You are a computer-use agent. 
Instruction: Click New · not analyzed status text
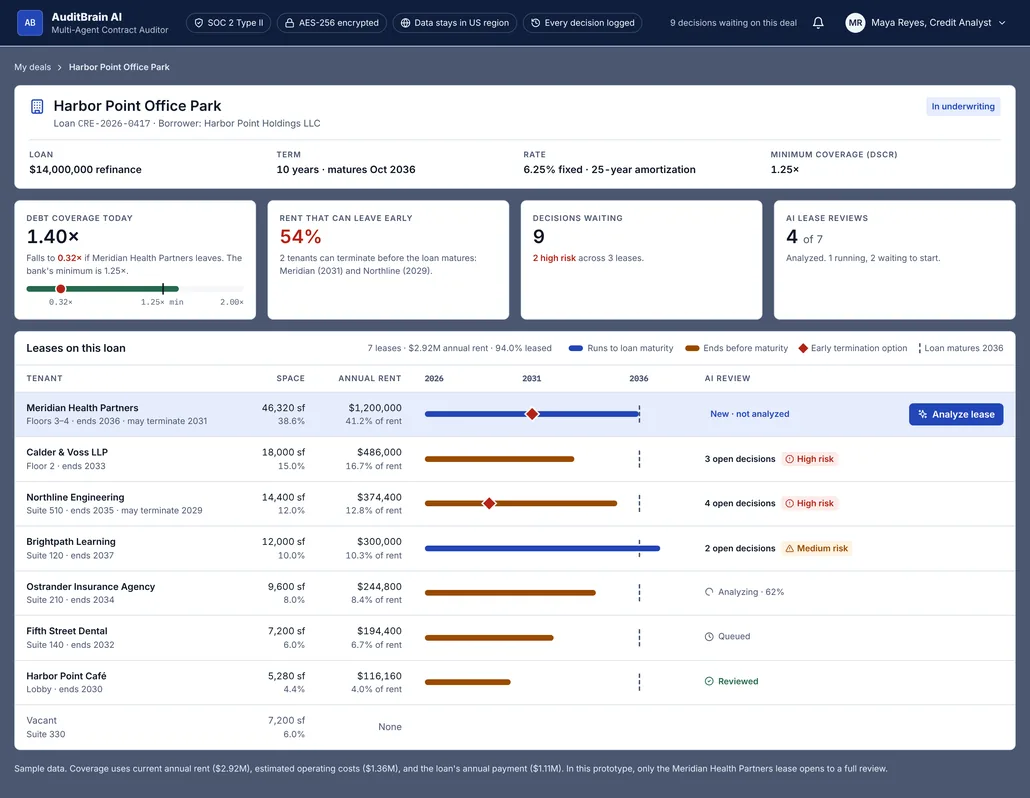(750, 414)
